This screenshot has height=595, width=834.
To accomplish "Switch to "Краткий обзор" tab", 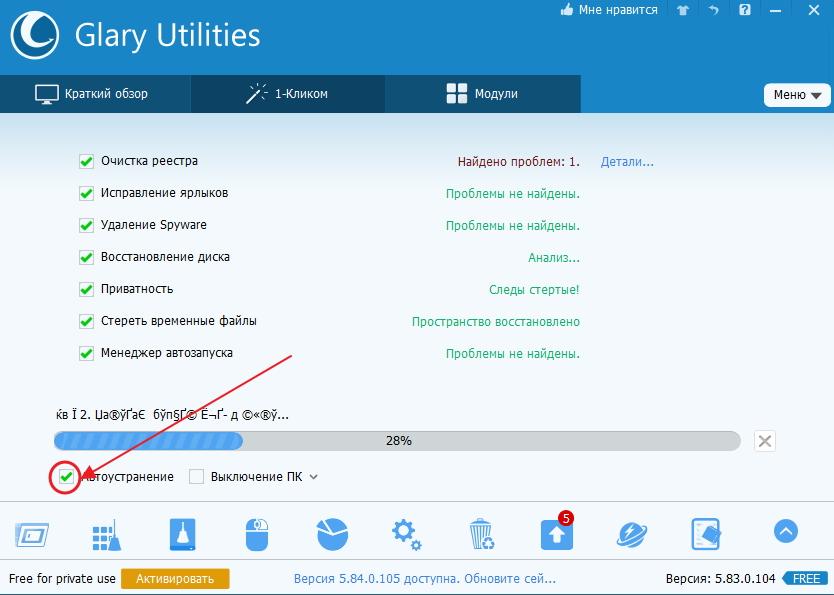I will 95,94.
